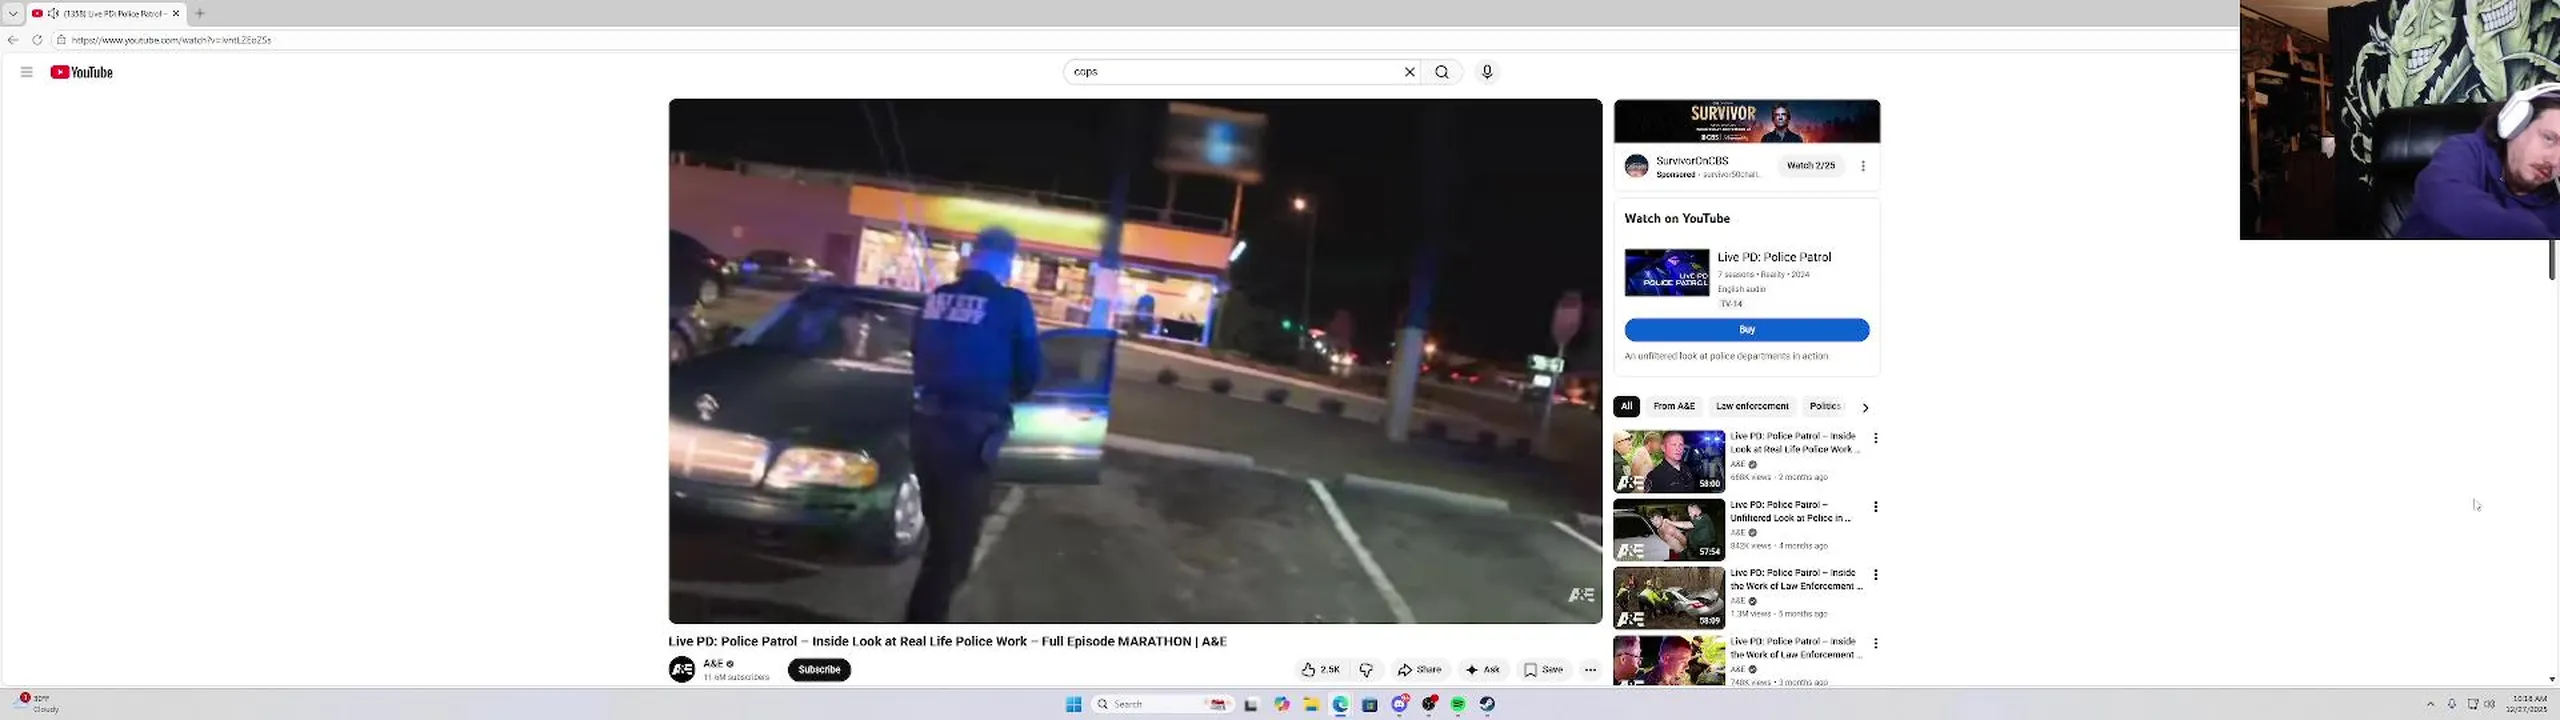Save the video to a playlist
This screenshot has height=720, width=2560.
[1543, 670]
